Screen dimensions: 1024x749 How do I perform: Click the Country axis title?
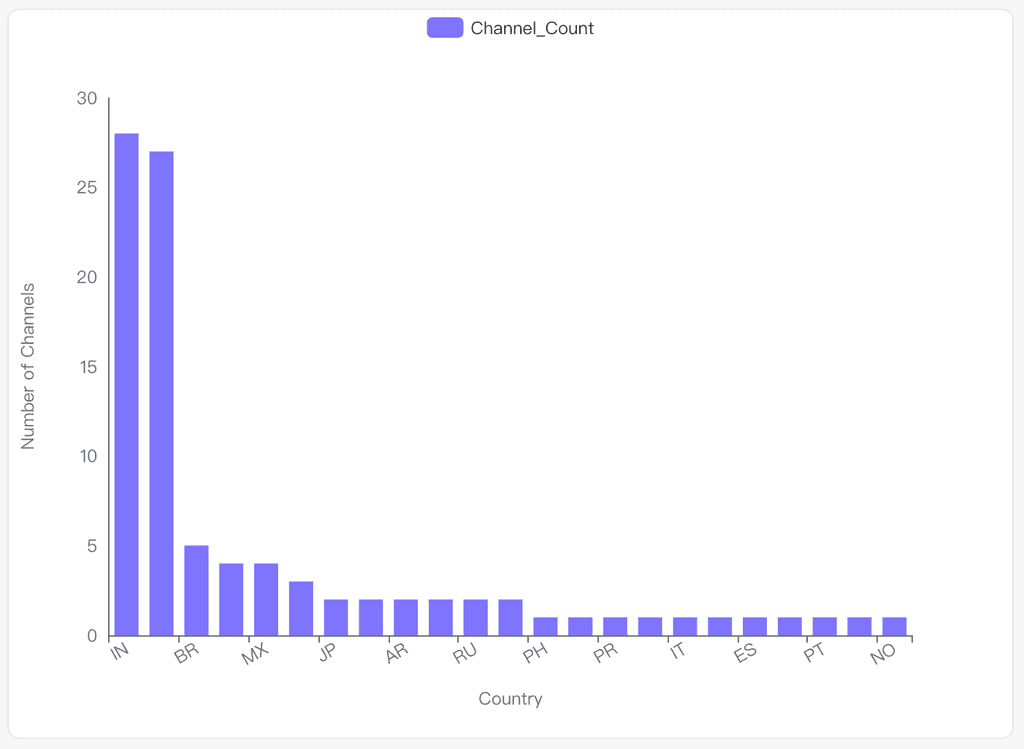point(511,698)
